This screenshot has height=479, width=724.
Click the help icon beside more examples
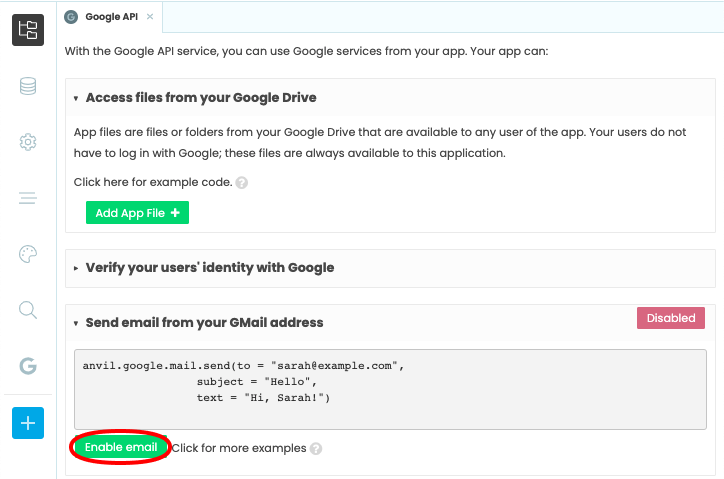316,449
